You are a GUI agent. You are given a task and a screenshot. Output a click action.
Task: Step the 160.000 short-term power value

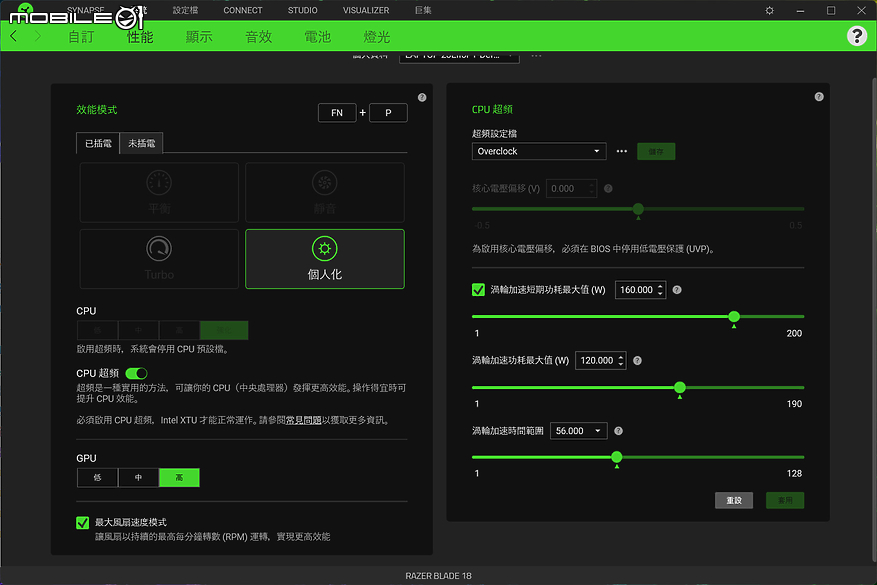point(661,290)
